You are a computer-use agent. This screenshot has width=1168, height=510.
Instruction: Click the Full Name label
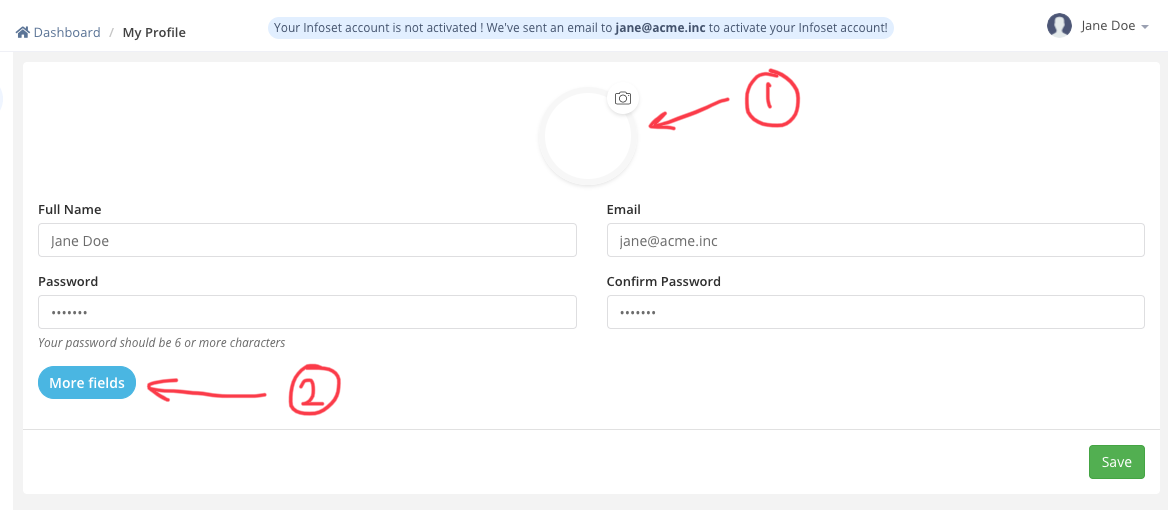click(69, 209)
